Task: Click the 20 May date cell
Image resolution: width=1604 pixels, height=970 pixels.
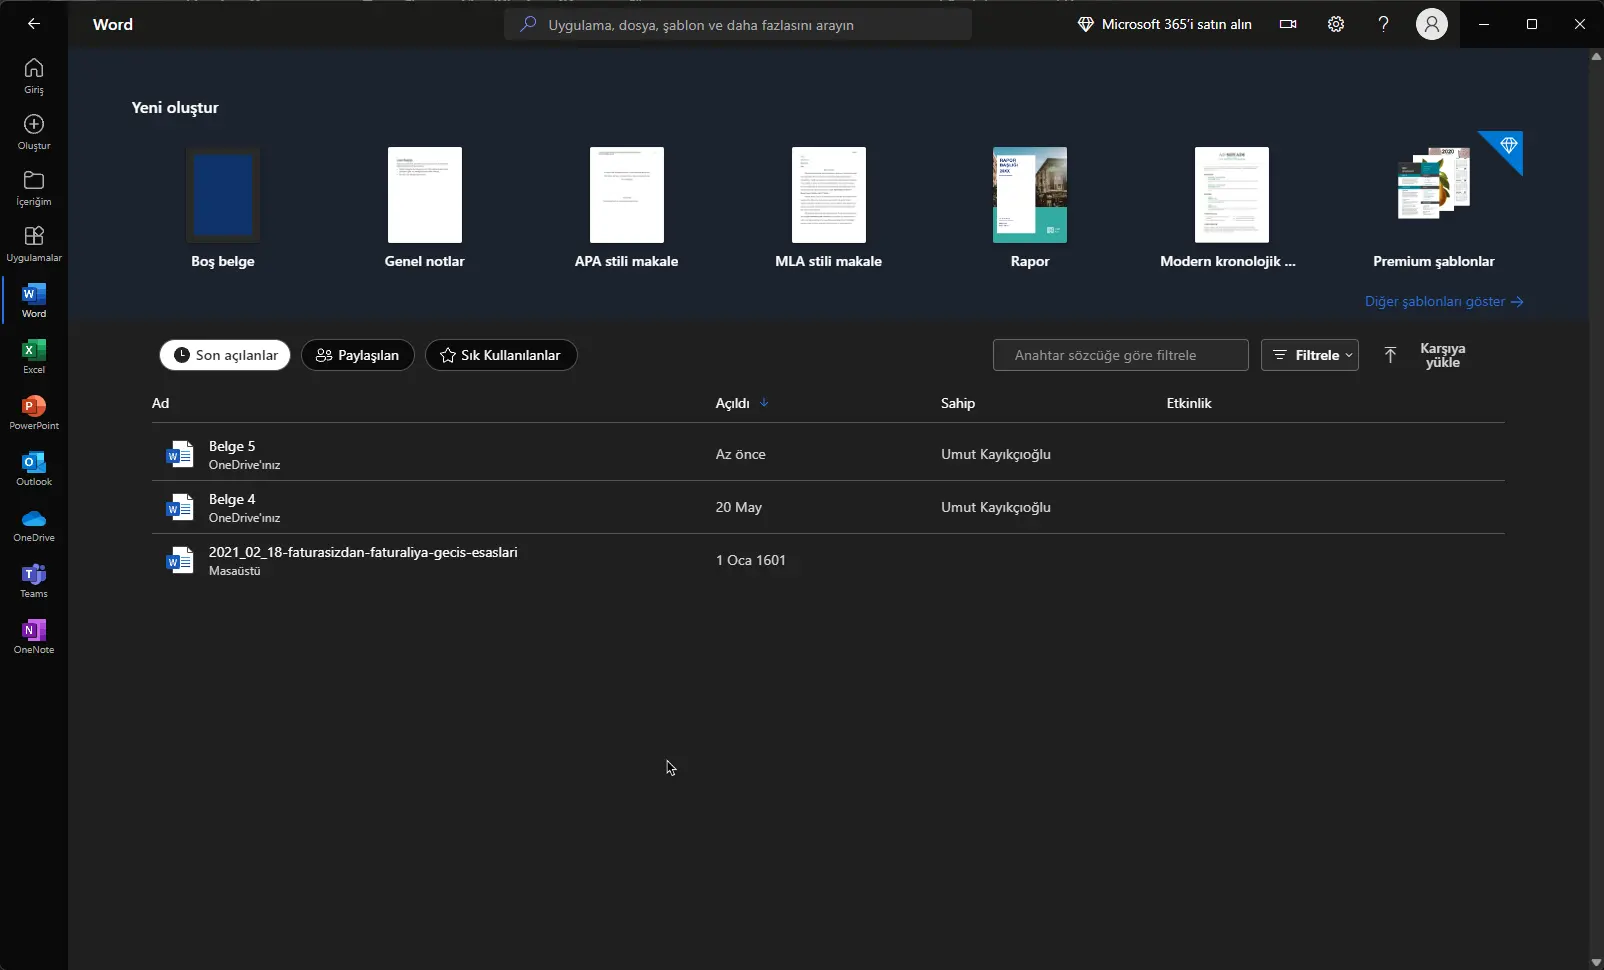Action: point(739,507)
